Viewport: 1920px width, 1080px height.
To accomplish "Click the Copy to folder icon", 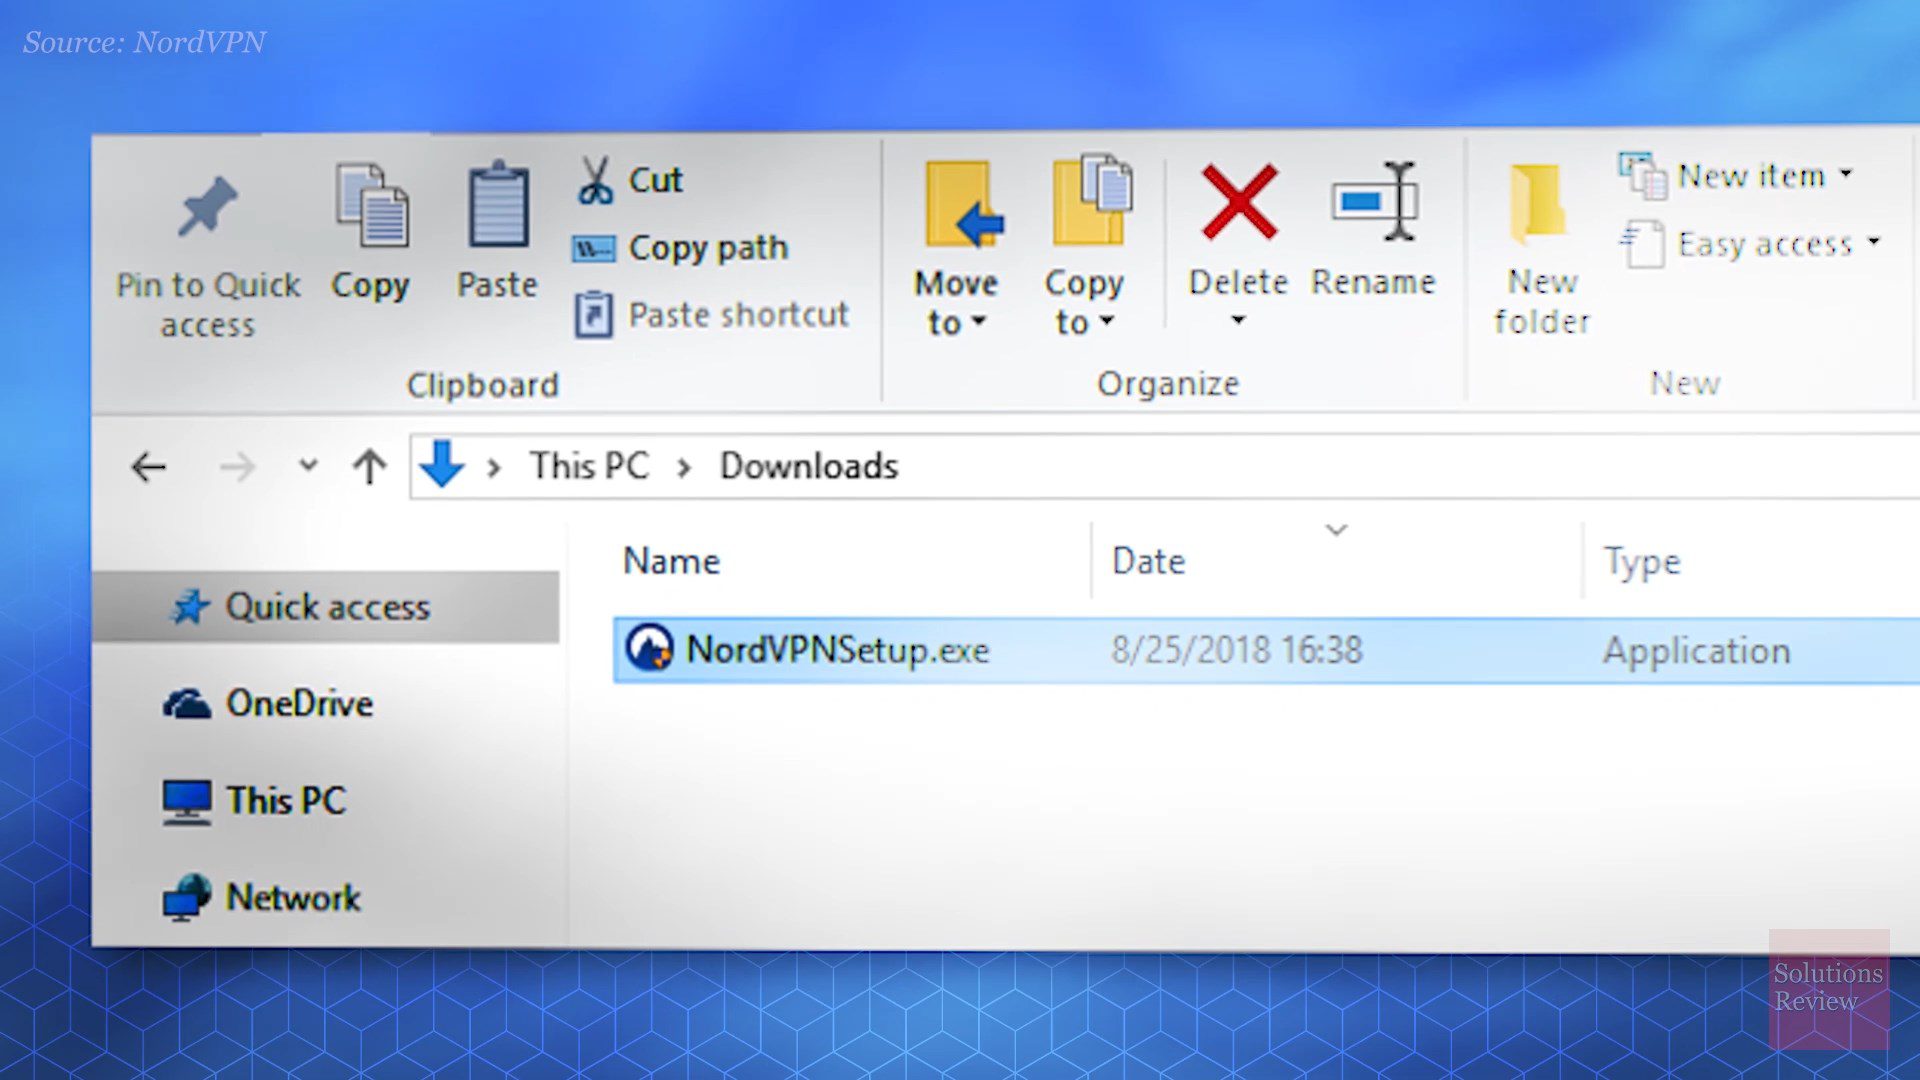I will click(1091, 200).
